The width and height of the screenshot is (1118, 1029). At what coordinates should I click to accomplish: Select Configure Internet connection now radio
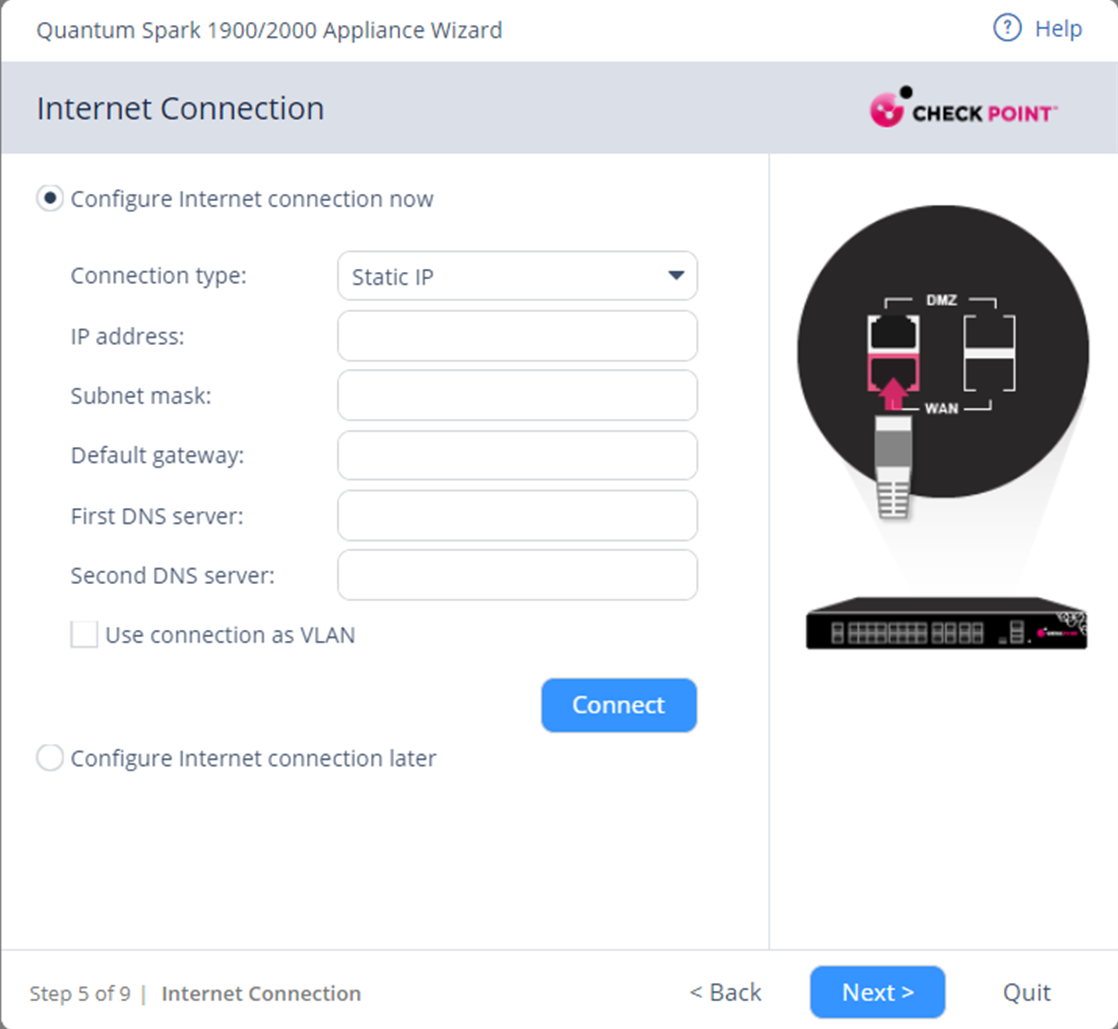(x=50, y=198)
